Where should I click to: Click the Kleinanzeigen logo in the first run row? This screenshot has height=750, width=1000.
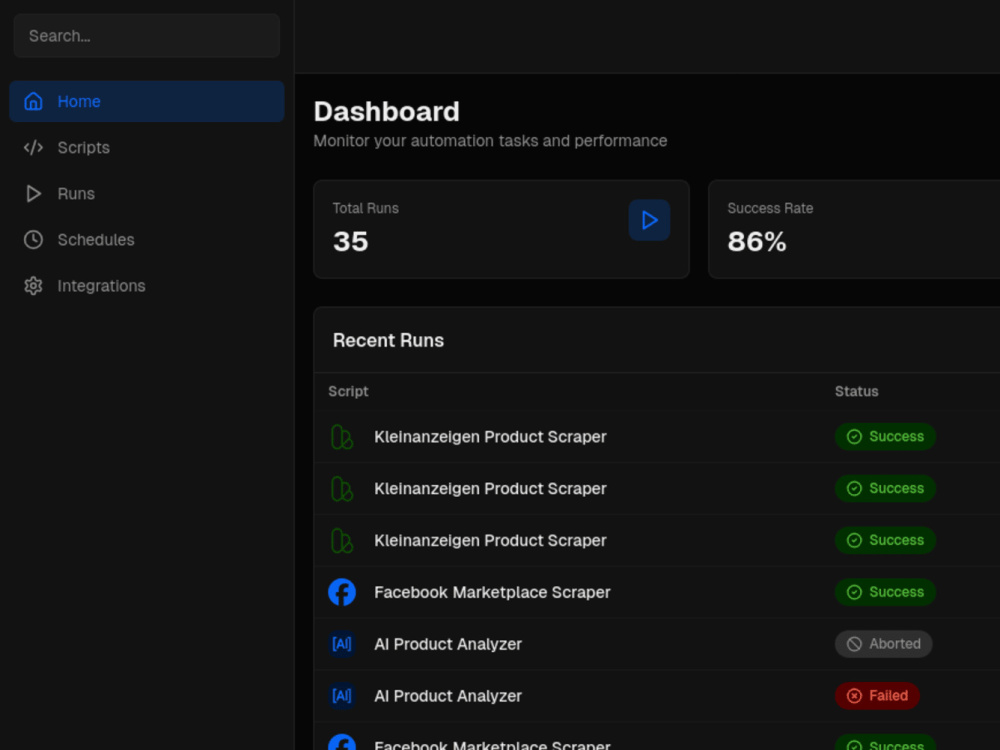pos(342,437)
